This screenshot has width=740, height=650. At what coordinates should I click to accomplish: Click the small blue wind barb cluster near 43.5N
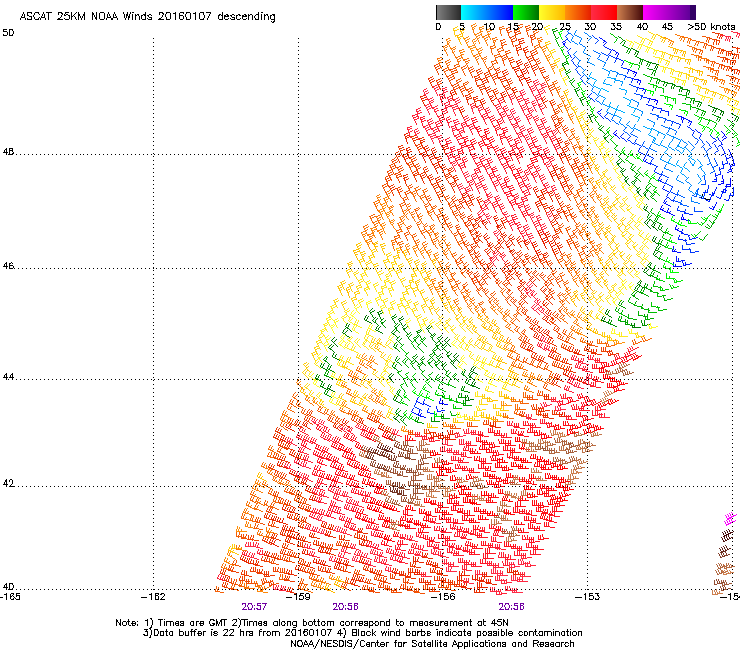coord(428,407)
